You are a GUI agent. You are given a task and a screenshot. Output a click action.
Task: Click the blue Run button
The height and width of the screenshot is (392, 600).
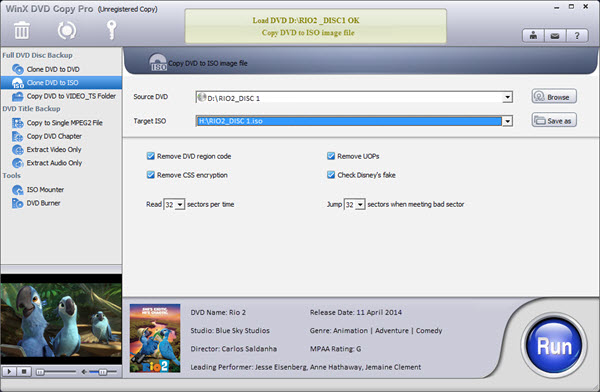tap(554, 346)
